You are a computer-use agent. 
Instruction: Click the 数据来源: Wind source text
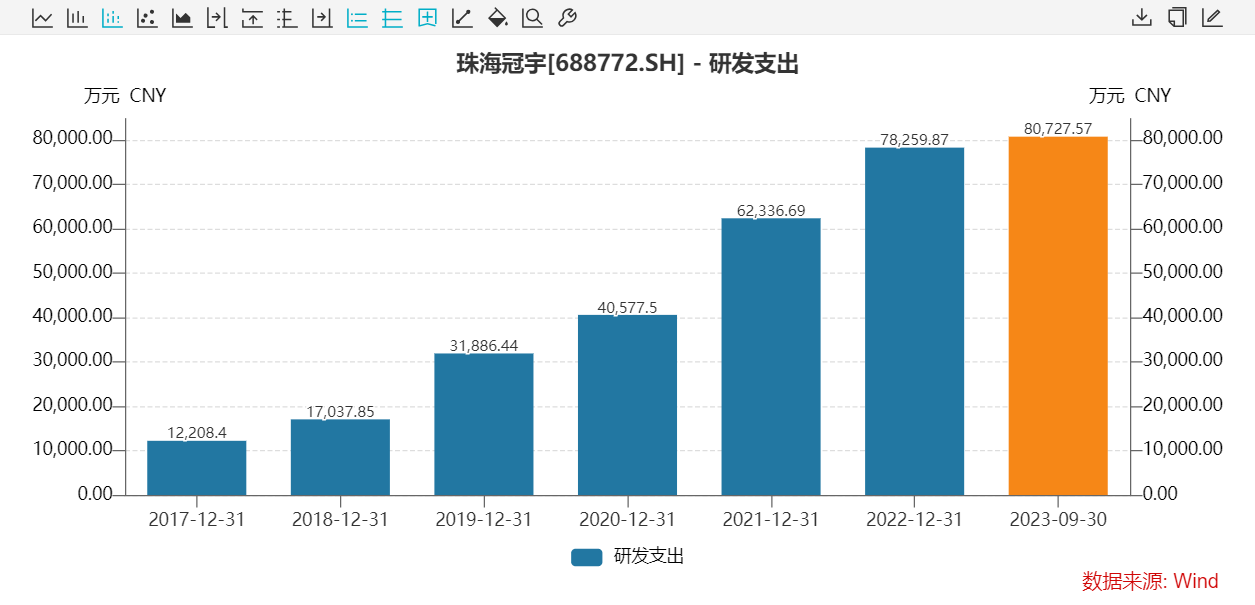tap(1150, 581)
